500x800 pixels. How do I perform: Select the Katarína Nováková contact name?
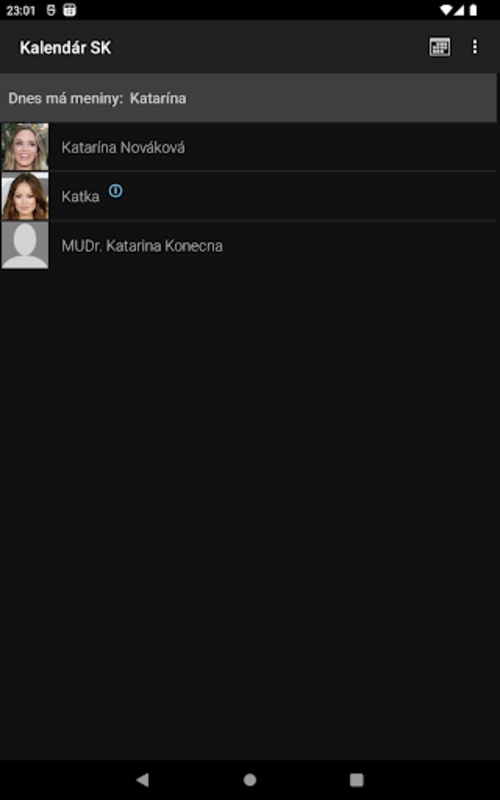tap(123, 147)
